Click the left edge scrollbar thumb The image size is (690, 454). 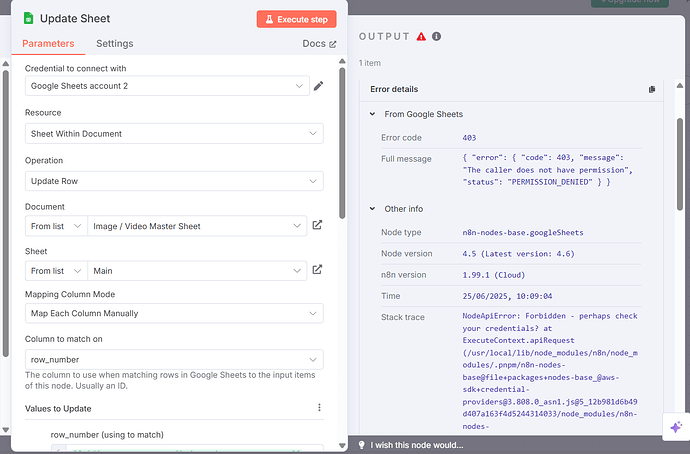tap(6, 213)
